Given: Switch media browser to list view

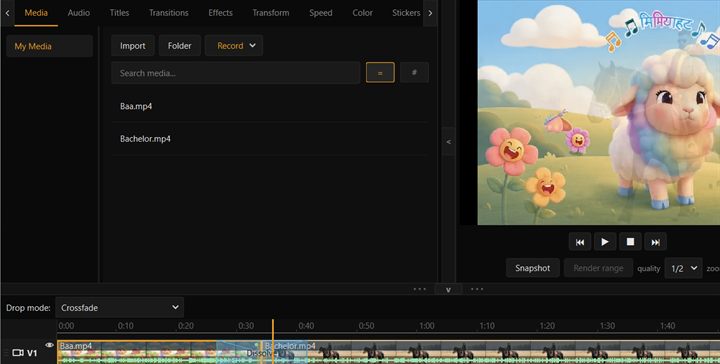Looking at the screenshot, I should click(x=380, y=73).
